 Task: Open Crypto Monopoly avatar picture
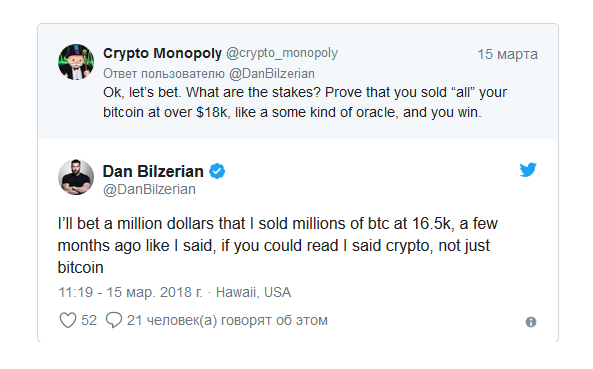[x=76, y=62]
